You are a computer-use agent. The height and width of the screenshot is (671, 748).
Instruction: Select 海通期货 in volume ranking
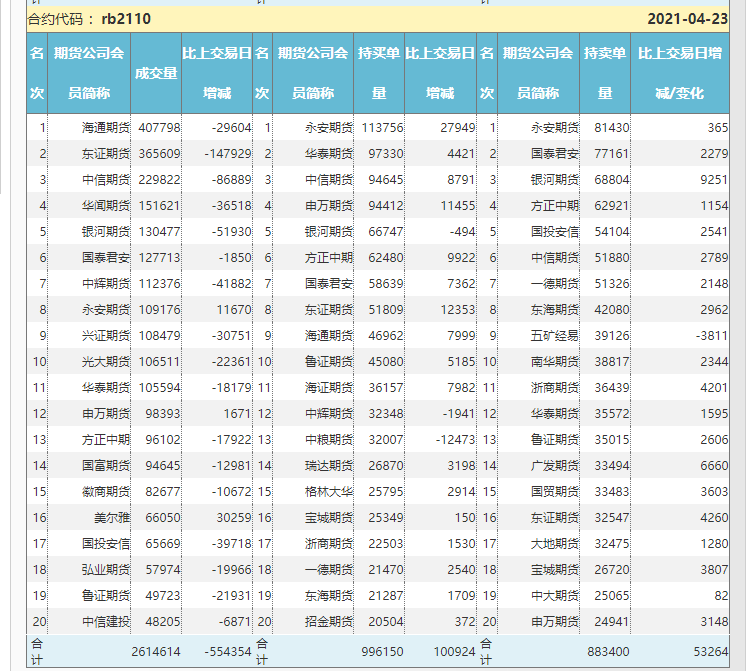pyautogui.click(x=105, y=128)
